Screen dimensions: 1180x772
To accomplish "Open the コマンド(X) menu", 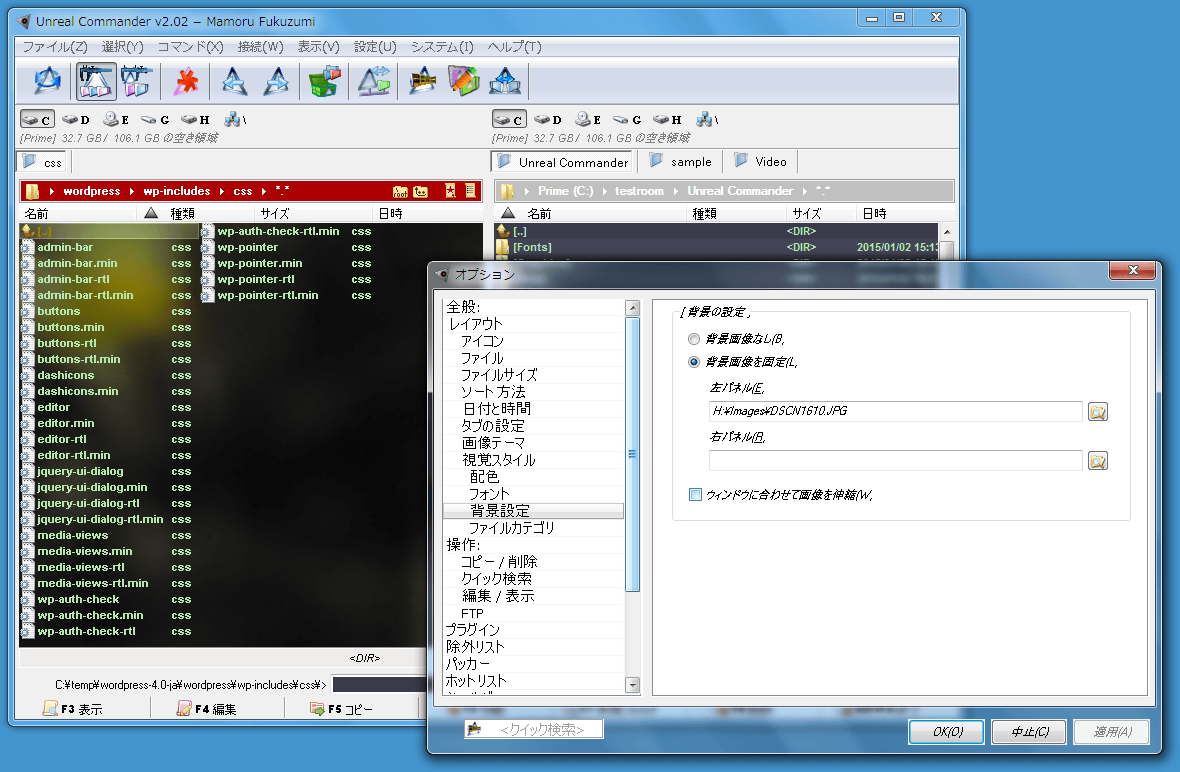I will (x=190, y=47).
